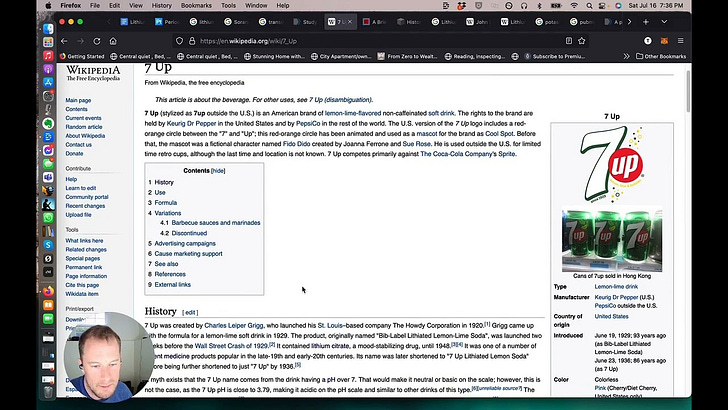The image size is (728, 410).
Task: Open the '7 Up (disambiguation)' link
Action: [x=340, y=100]
